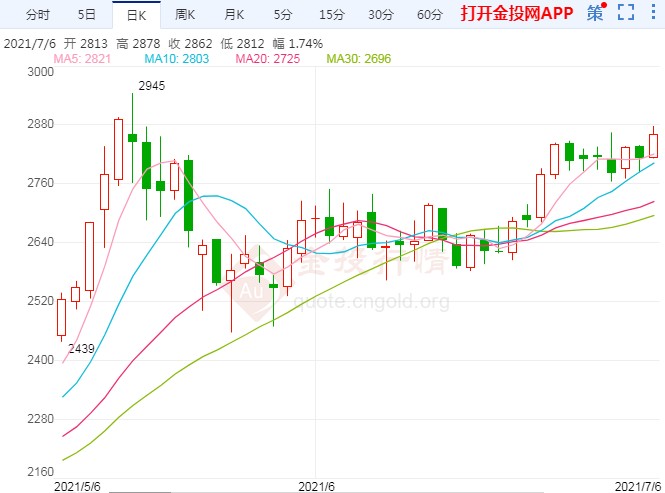Select the 日K daily candlestick tab
This screenshot has height=493, width=665.
click(x=136, y=15)
